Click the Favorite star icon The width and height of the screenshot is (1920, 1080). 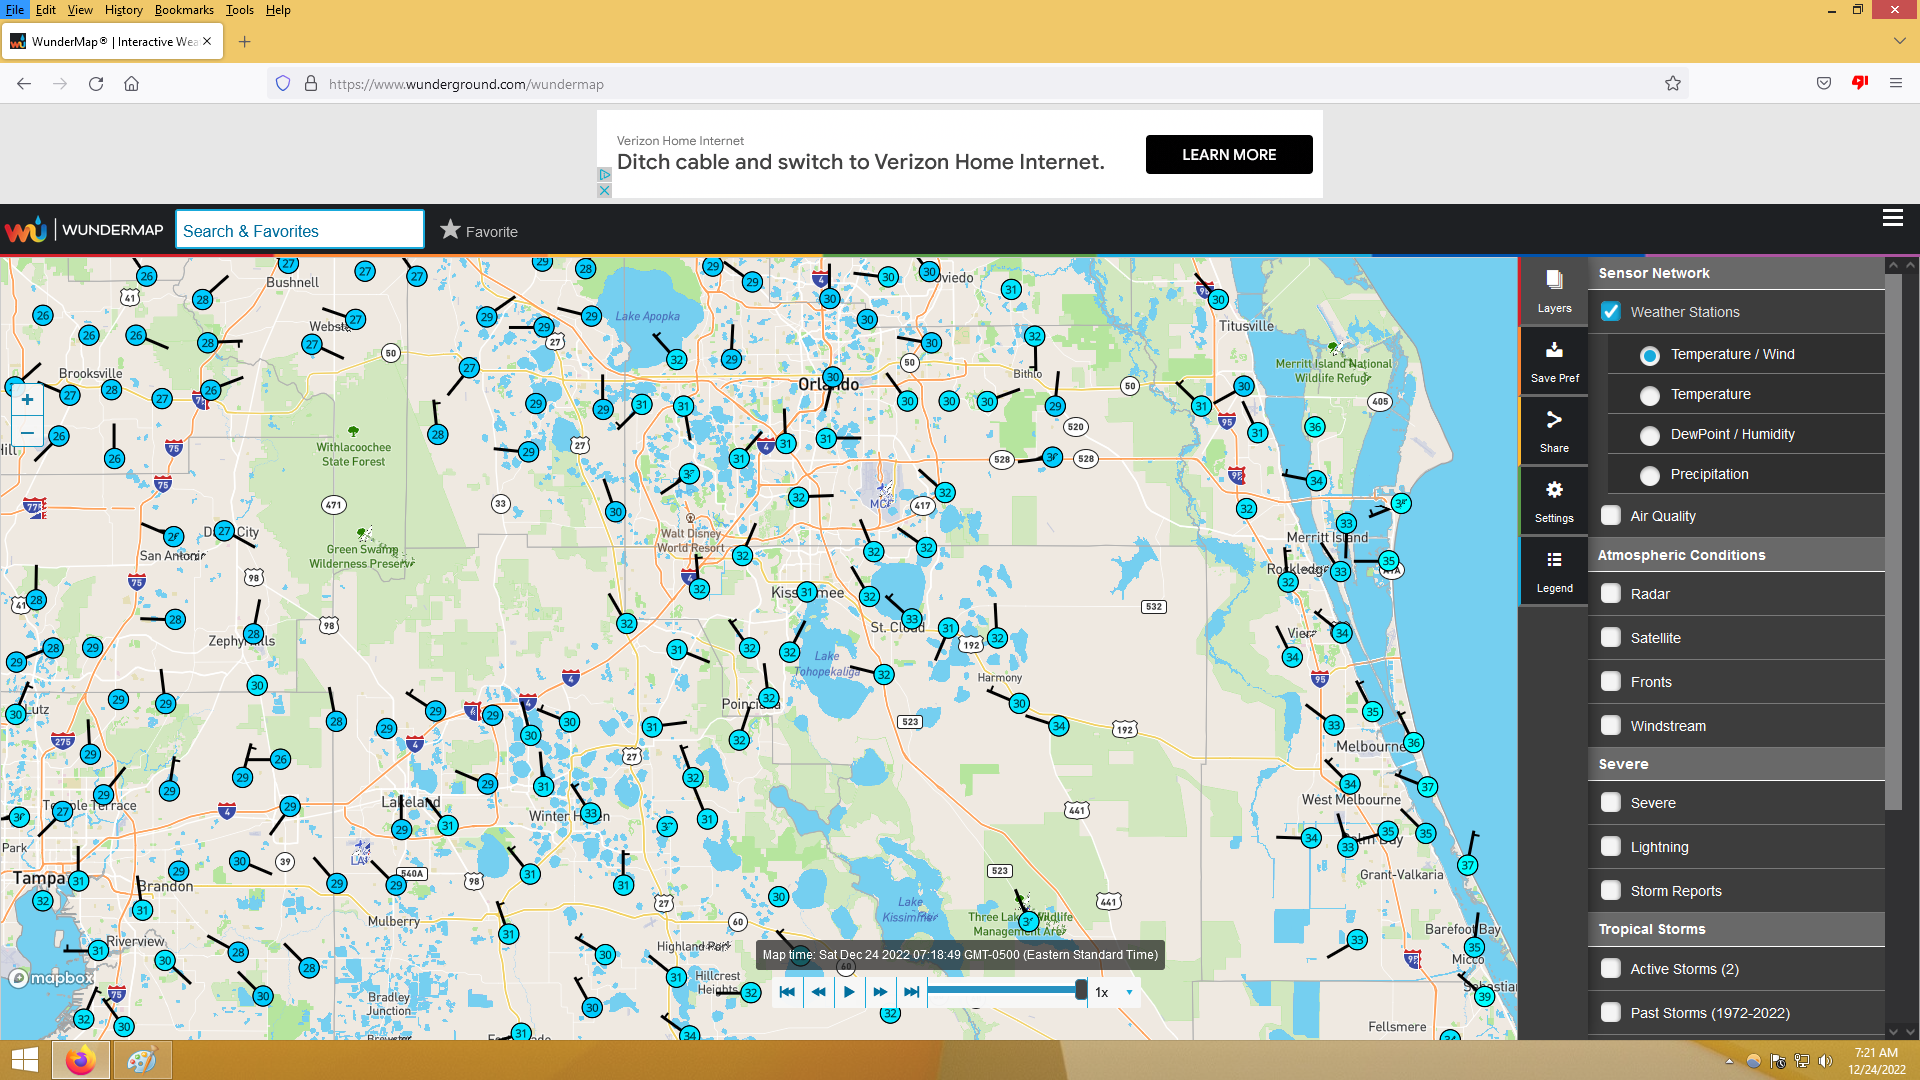coord(451,230)
